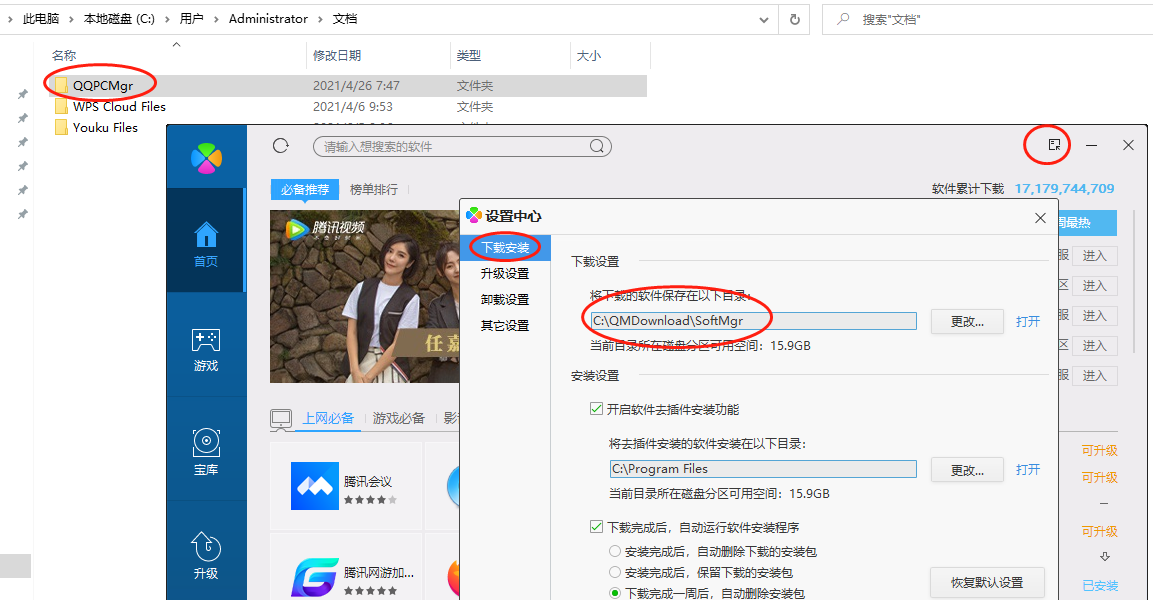Sort files by the 大小 column header
1153x600 pixels.
[x=588, y=55]
